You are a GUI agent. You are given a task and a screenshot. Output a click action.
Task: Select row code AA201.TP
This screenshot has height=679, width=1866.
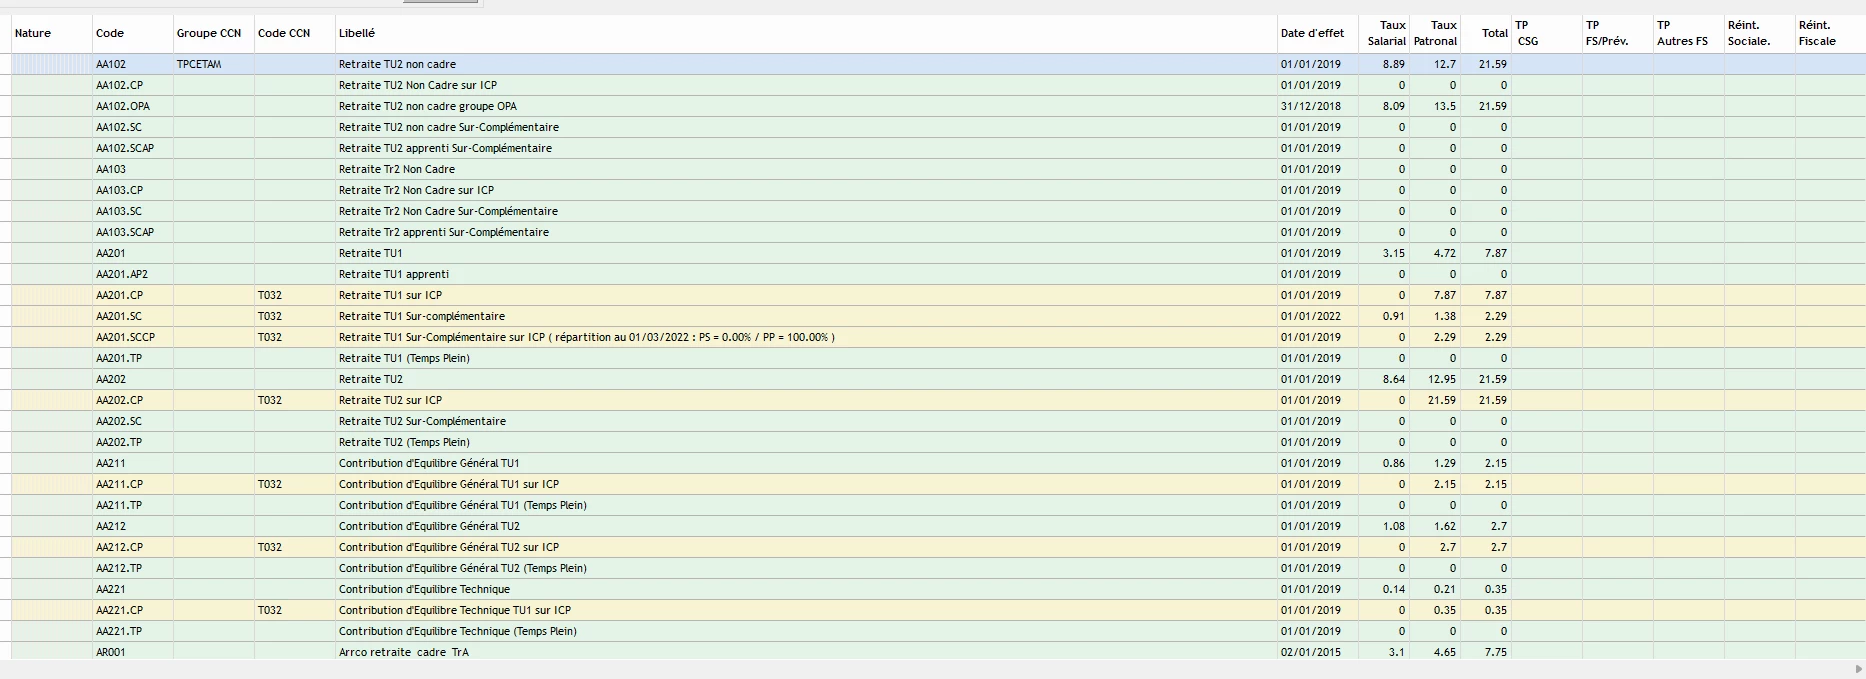point(119,358)
